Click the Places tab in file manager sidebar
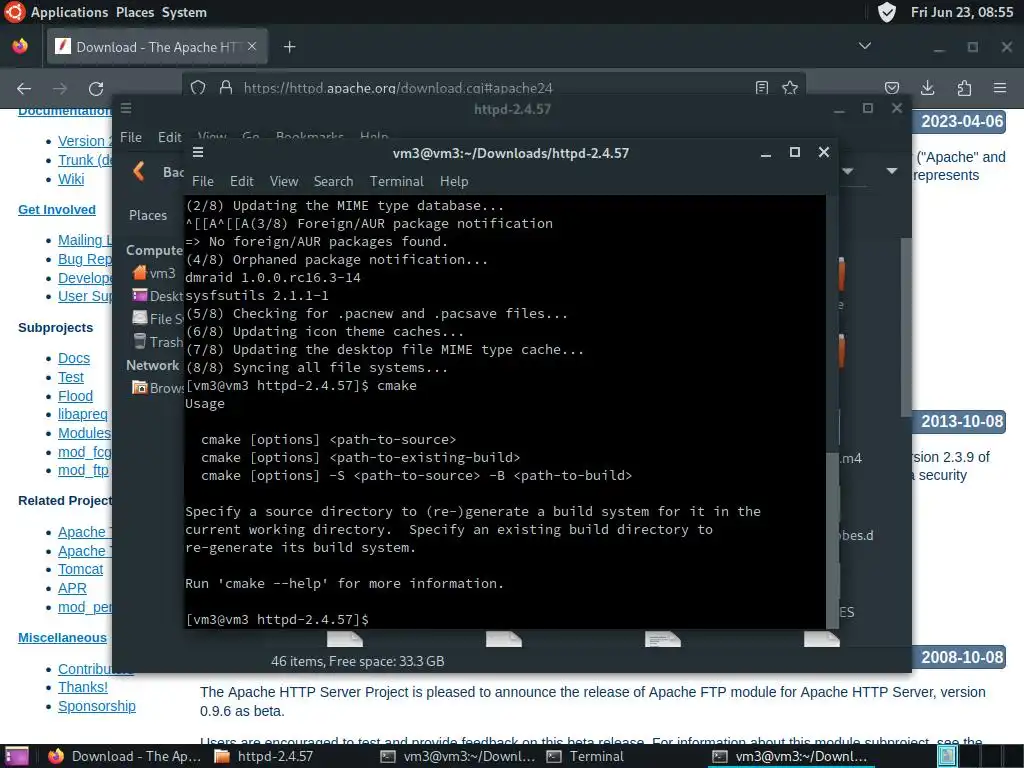 pos(148,215)
